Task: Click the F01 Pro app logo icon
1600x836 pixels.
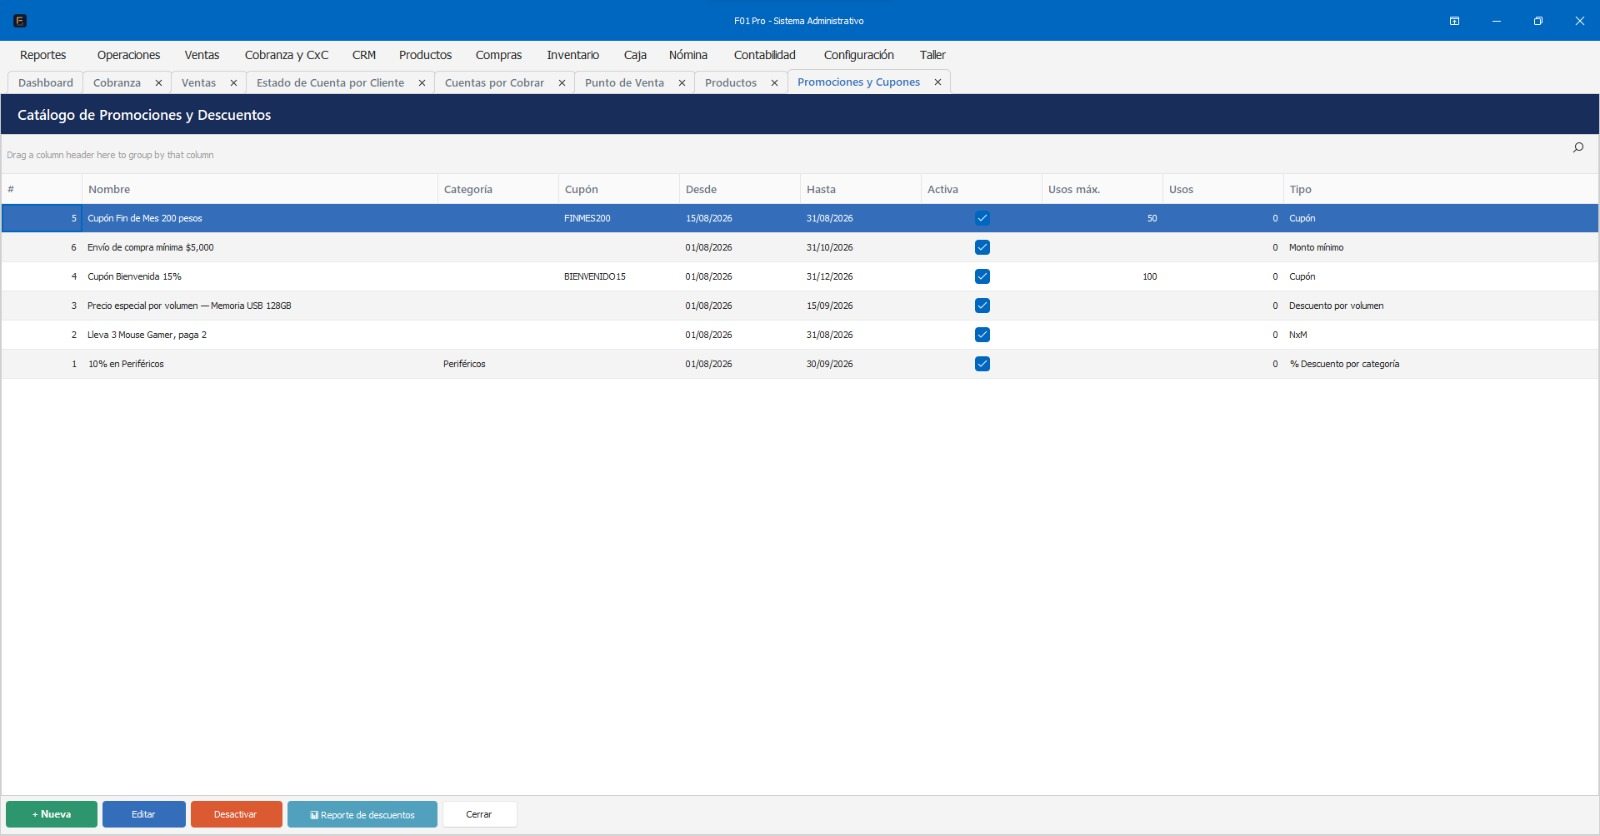Action: tap(20, 20)
